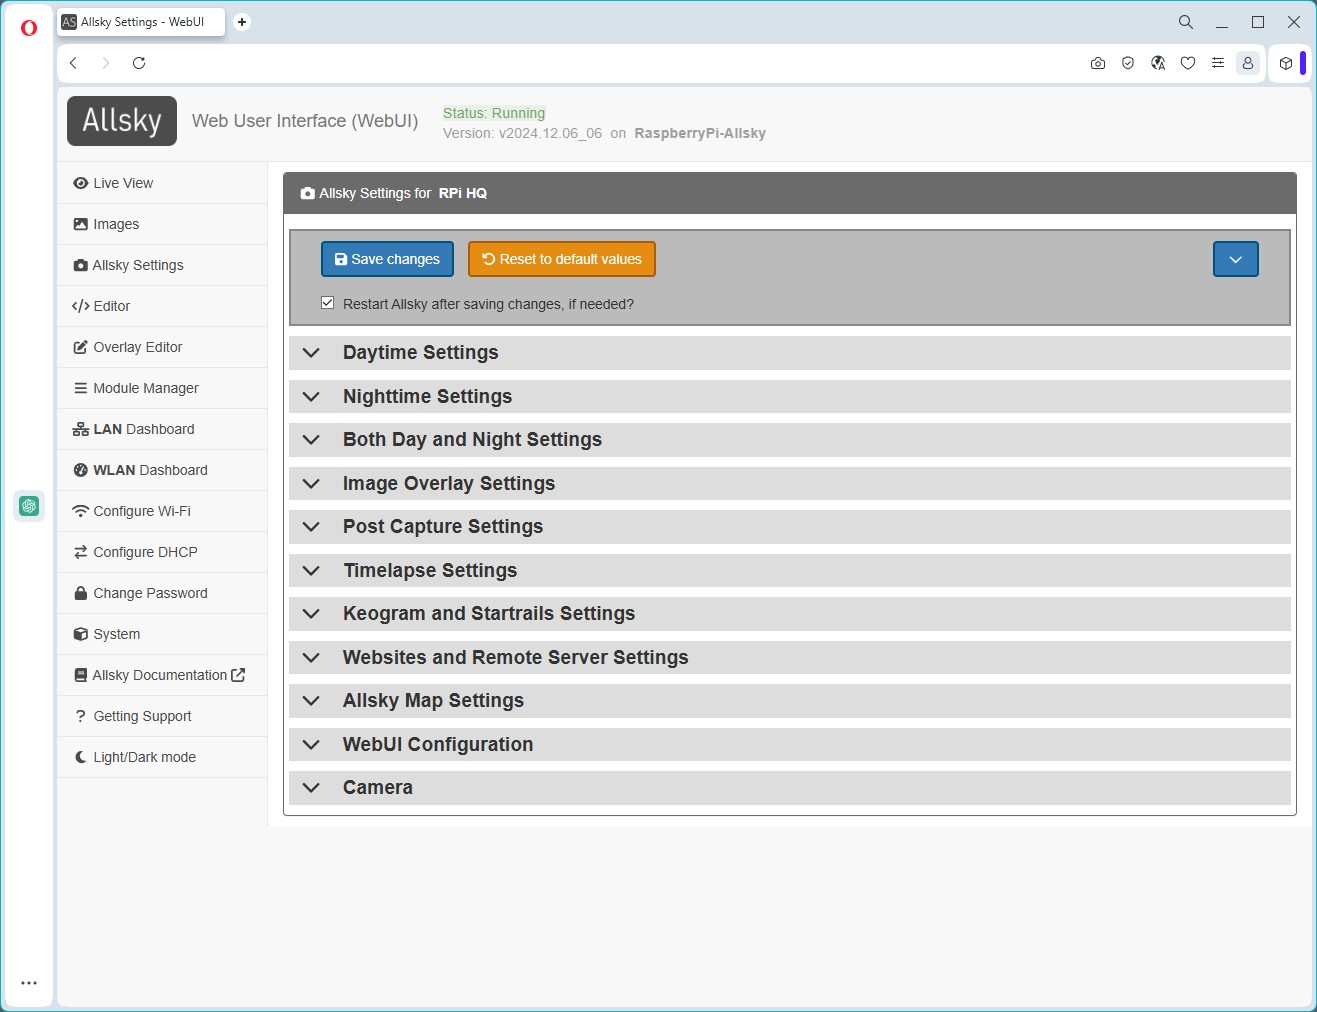Click the System cube icon
The width and height of the screenshot is (1317, 1012).
[x=80, y=634]
